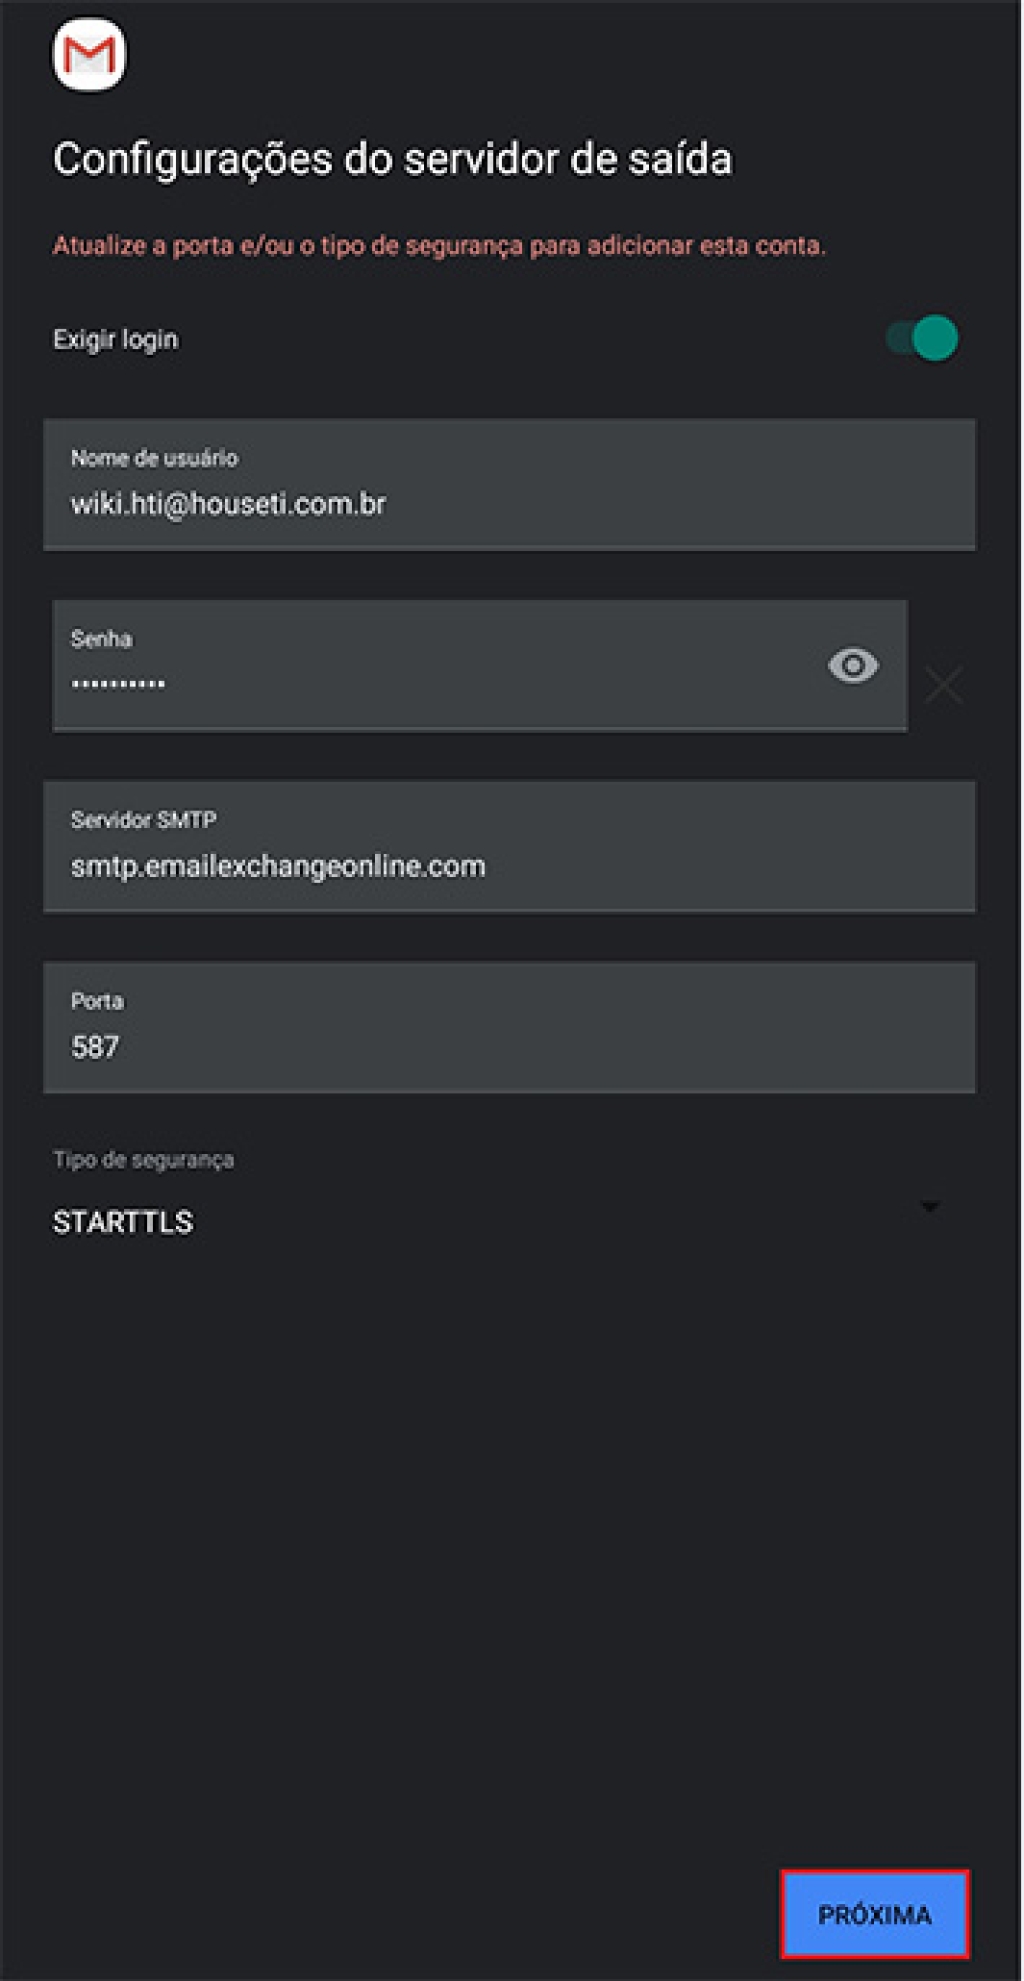Clear the password using the X icon

[943, 685]
